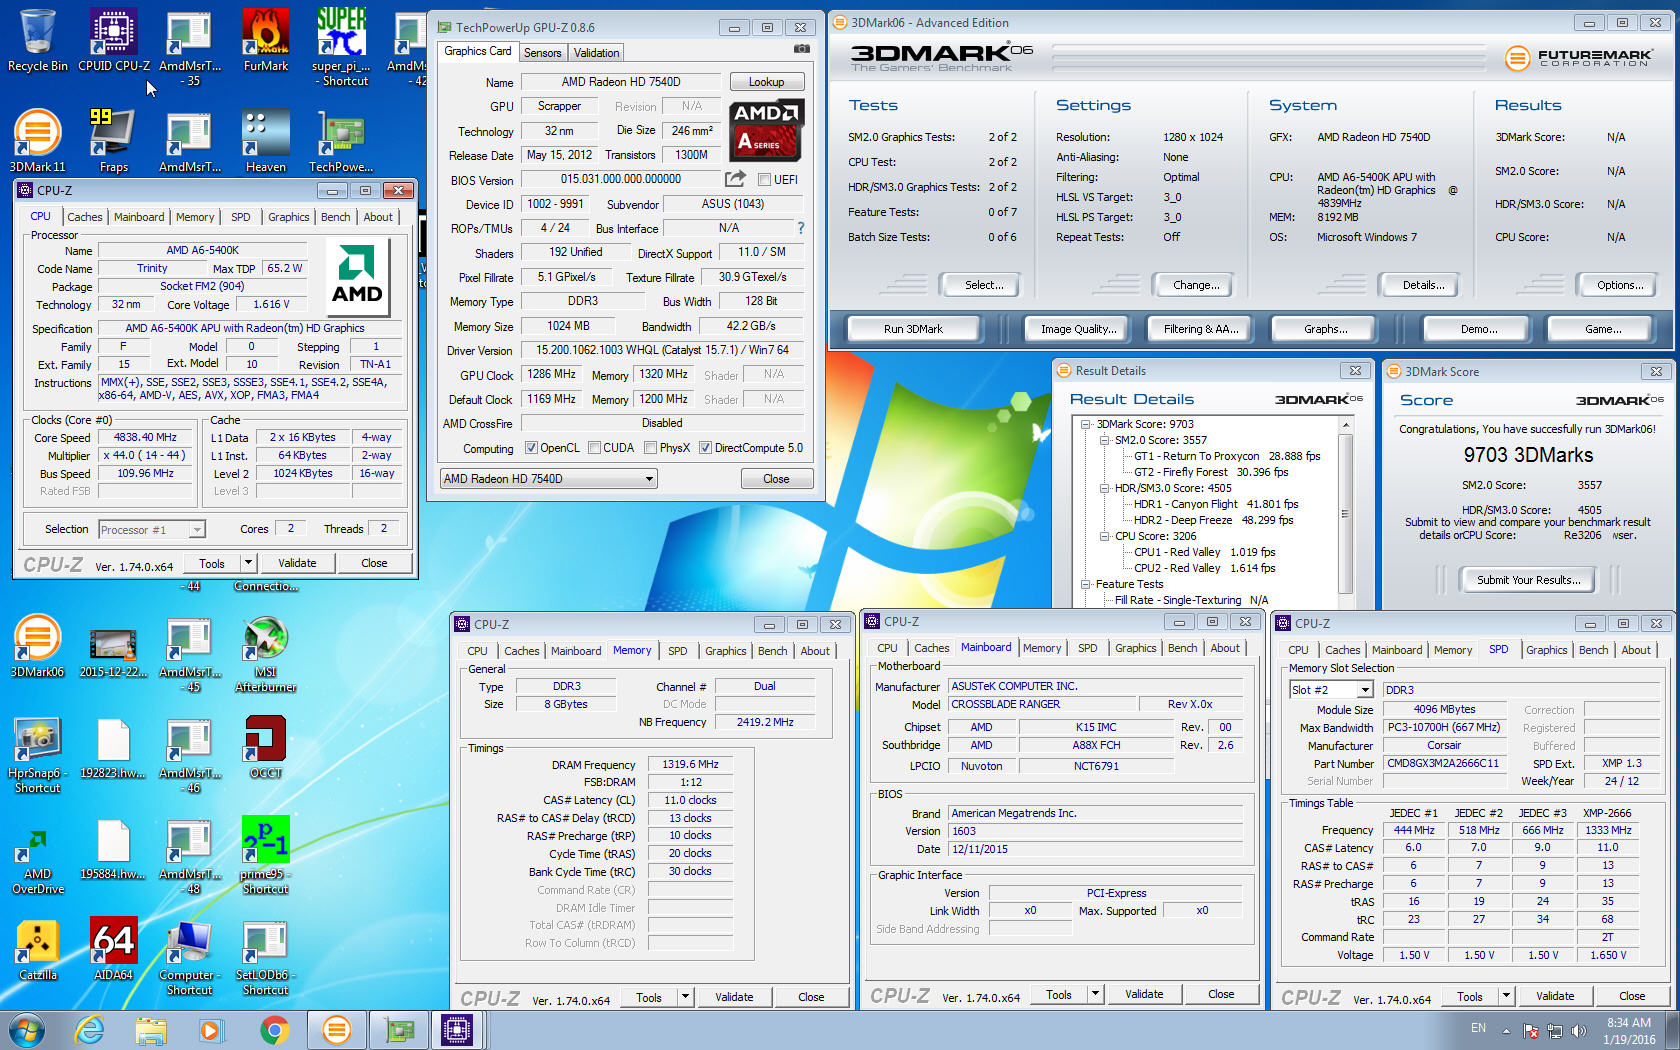Collapse 3DMark Score tree node
The height and width of the screenshot is (1050, 1680).
tap(1086, 424)
